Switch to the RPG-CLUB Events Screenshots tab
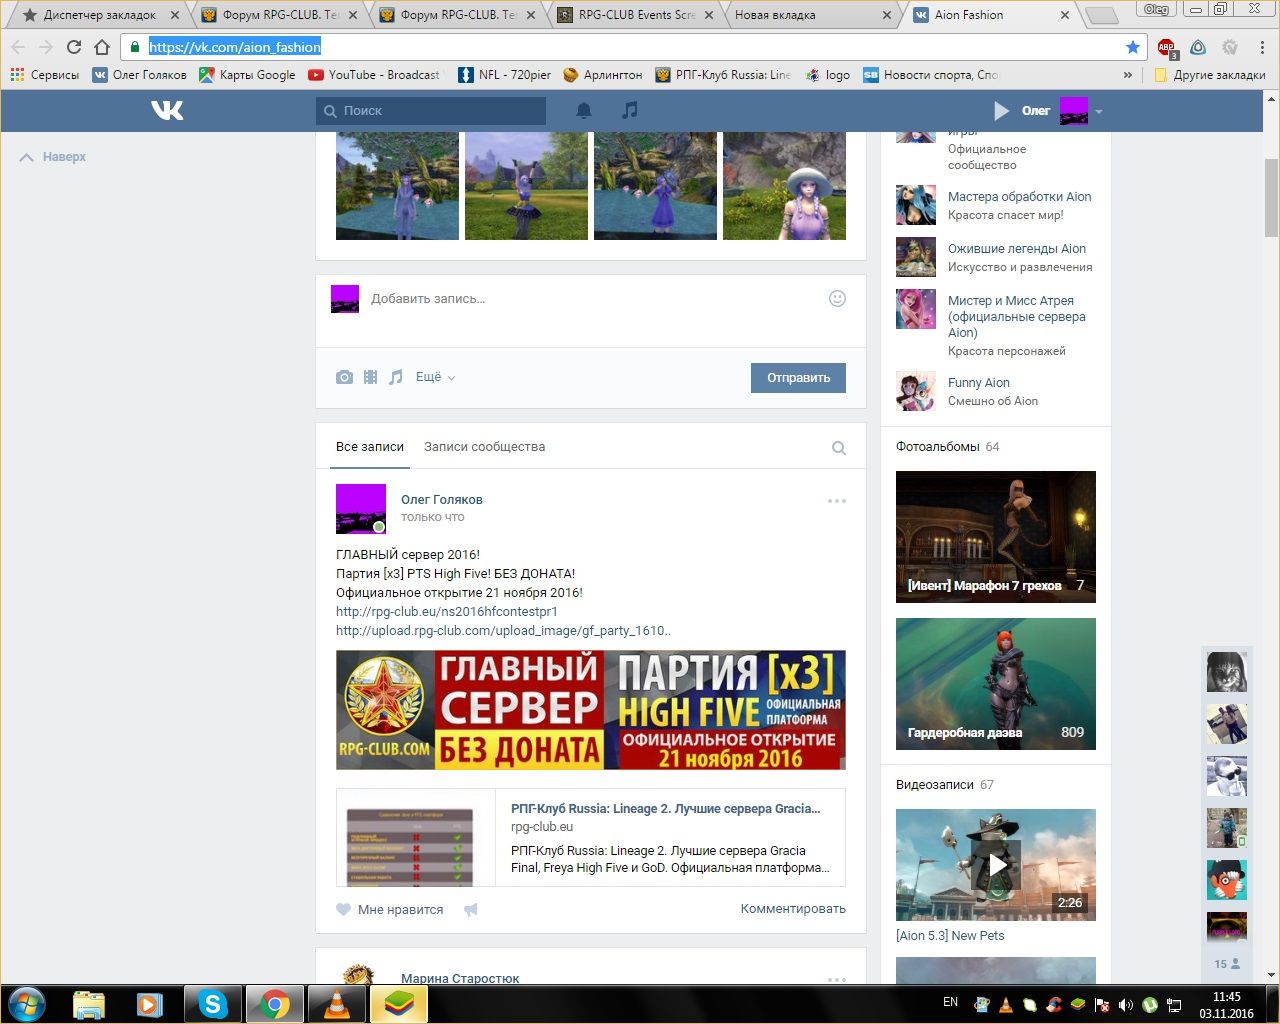The height and width of the screenshot is (1024, 1280). (636, 15)
